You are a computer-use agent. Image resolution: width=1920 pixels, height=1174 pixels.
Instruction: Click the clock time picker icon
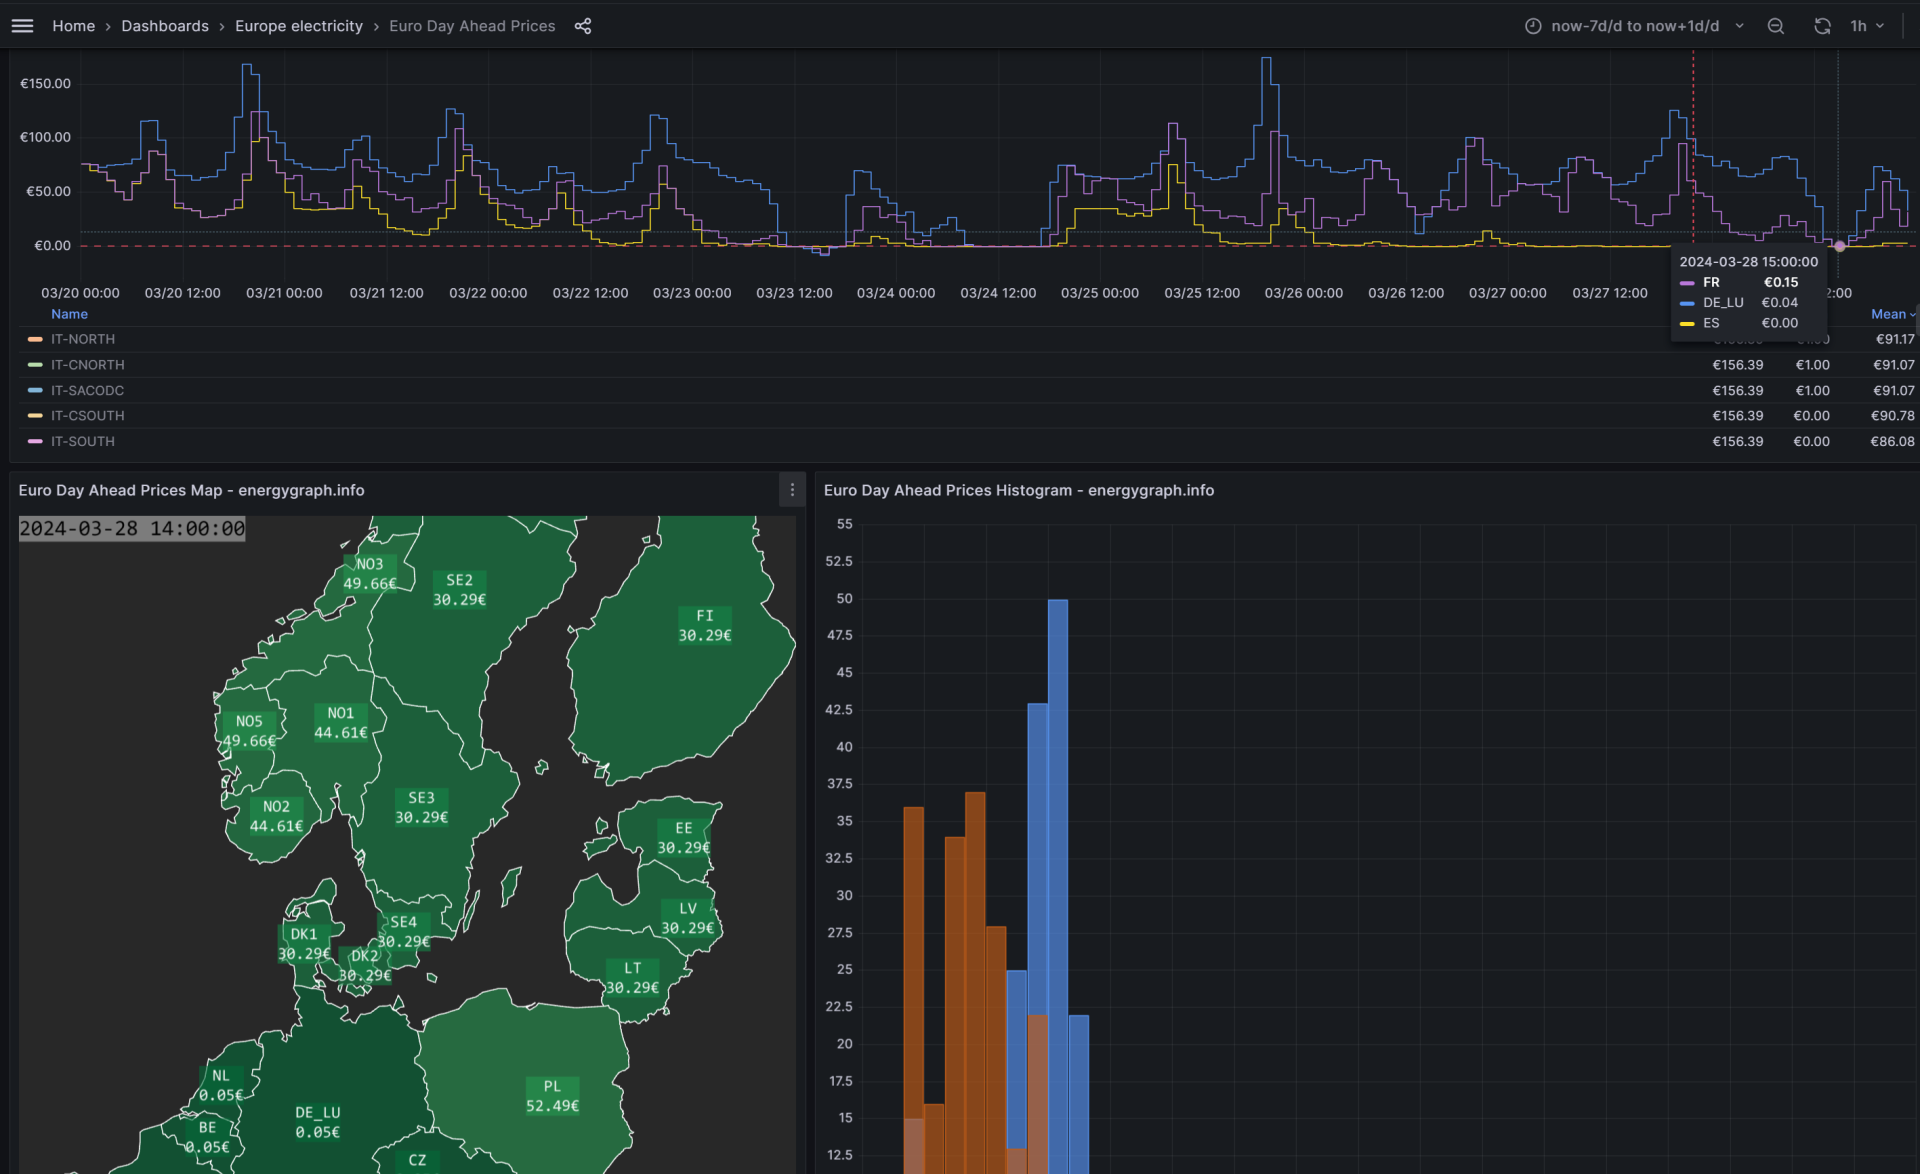[1532, 26]
